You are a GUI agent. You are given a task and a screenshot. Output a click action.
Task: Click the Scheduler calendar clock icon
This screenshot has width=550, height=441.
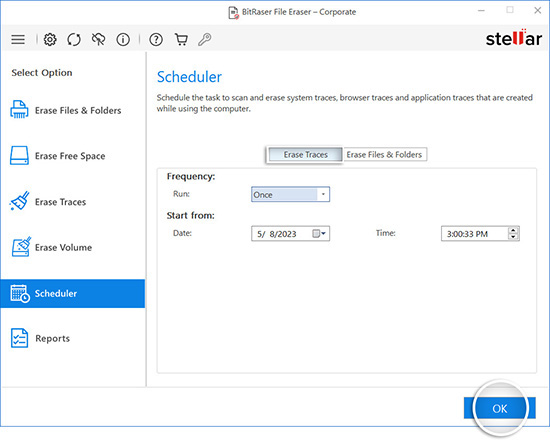point(20,293)
